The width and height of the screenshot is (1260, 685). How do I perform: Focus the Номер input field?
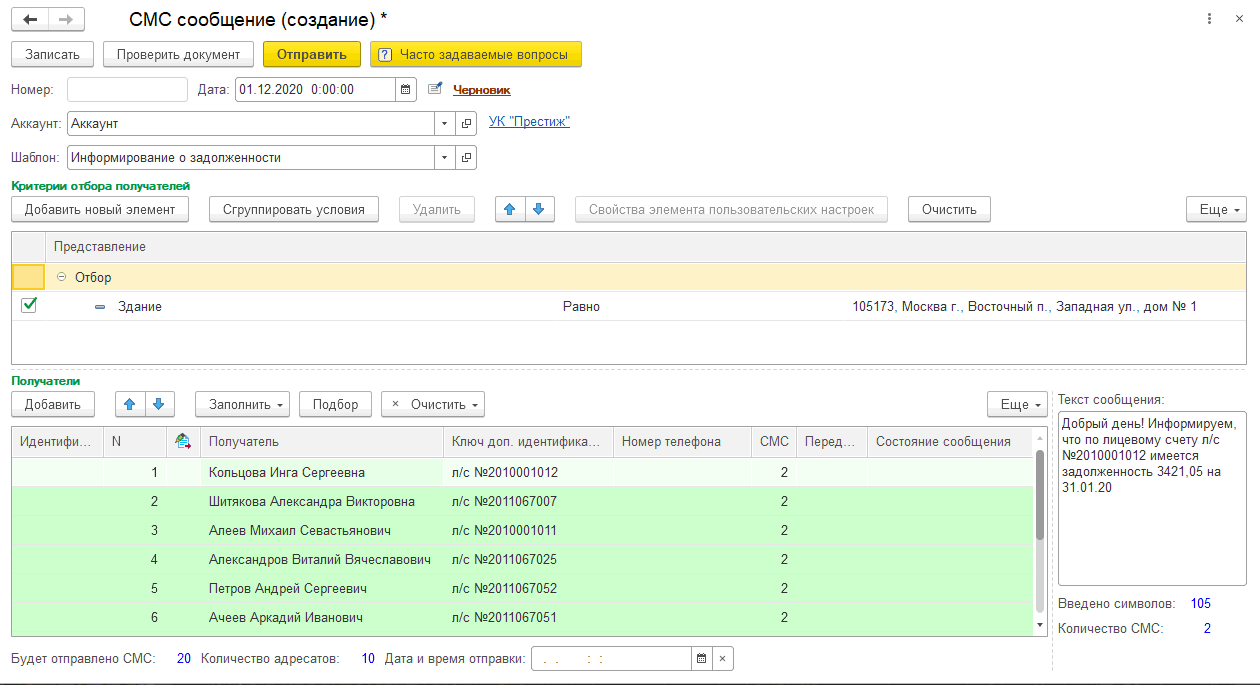(127, 89)
